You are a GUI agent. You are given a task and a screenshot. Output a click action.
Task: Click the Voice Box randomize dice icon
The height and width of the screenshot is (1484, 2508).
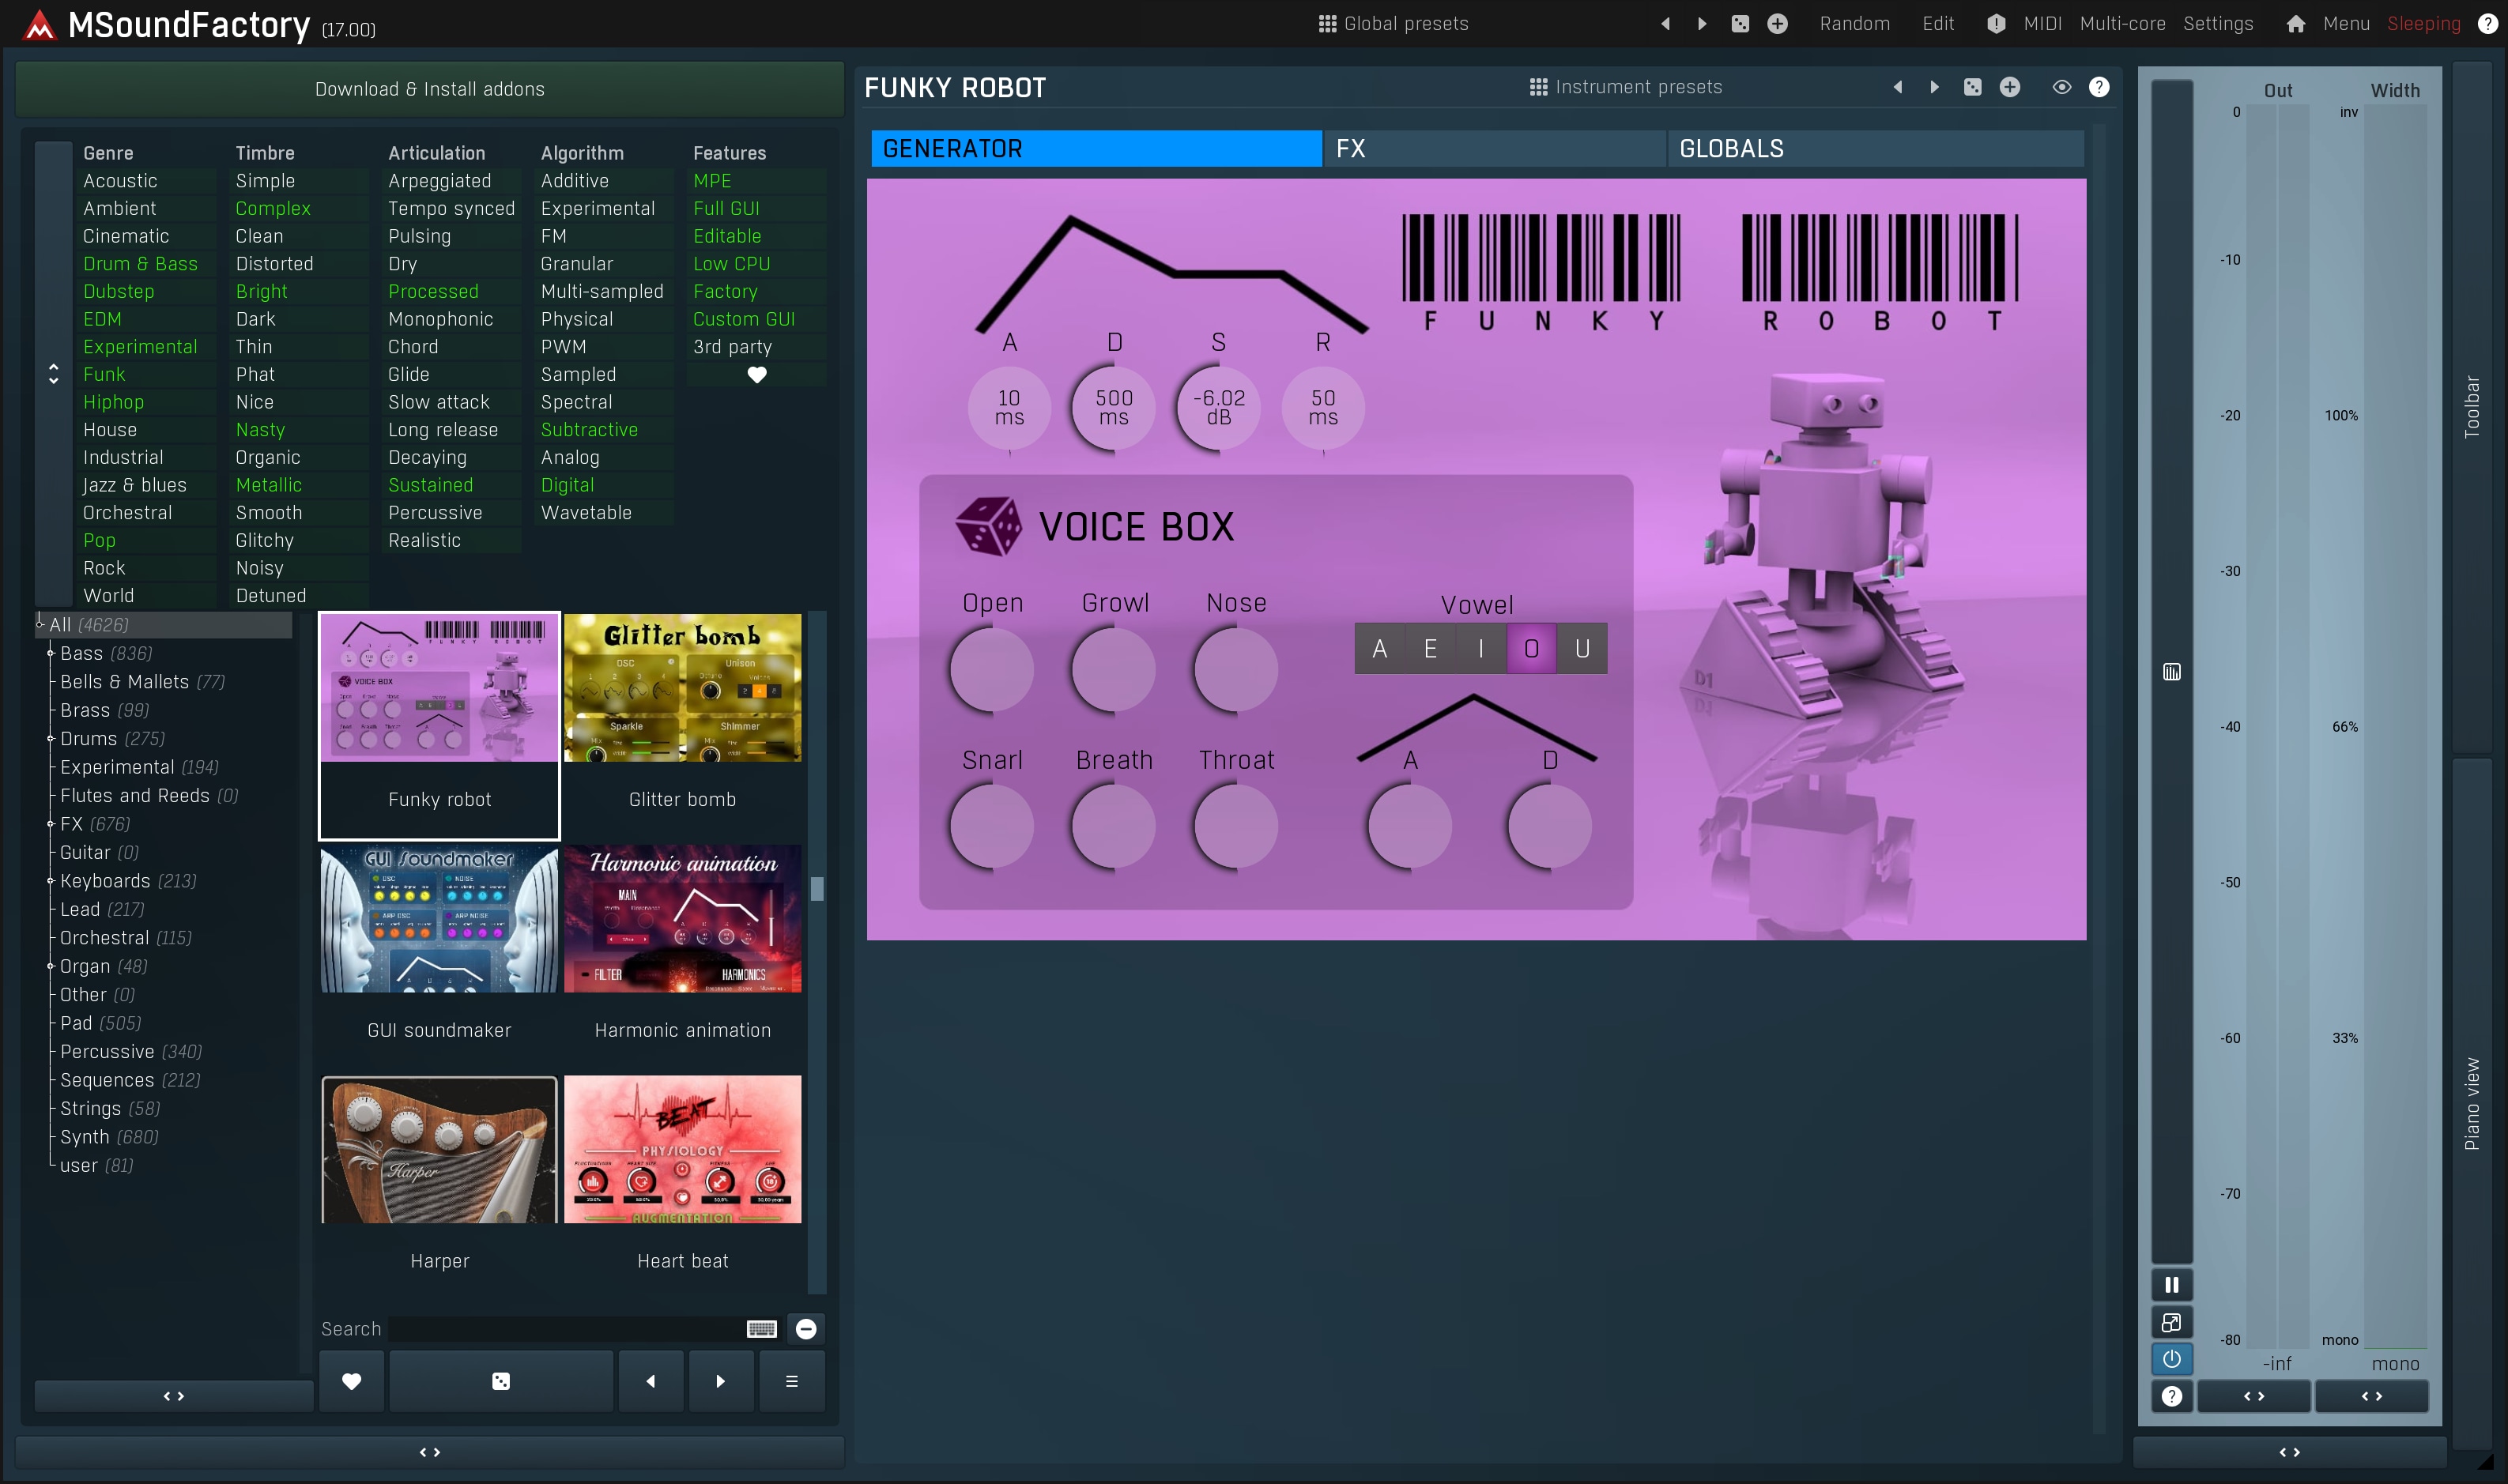tap(987, 526)
